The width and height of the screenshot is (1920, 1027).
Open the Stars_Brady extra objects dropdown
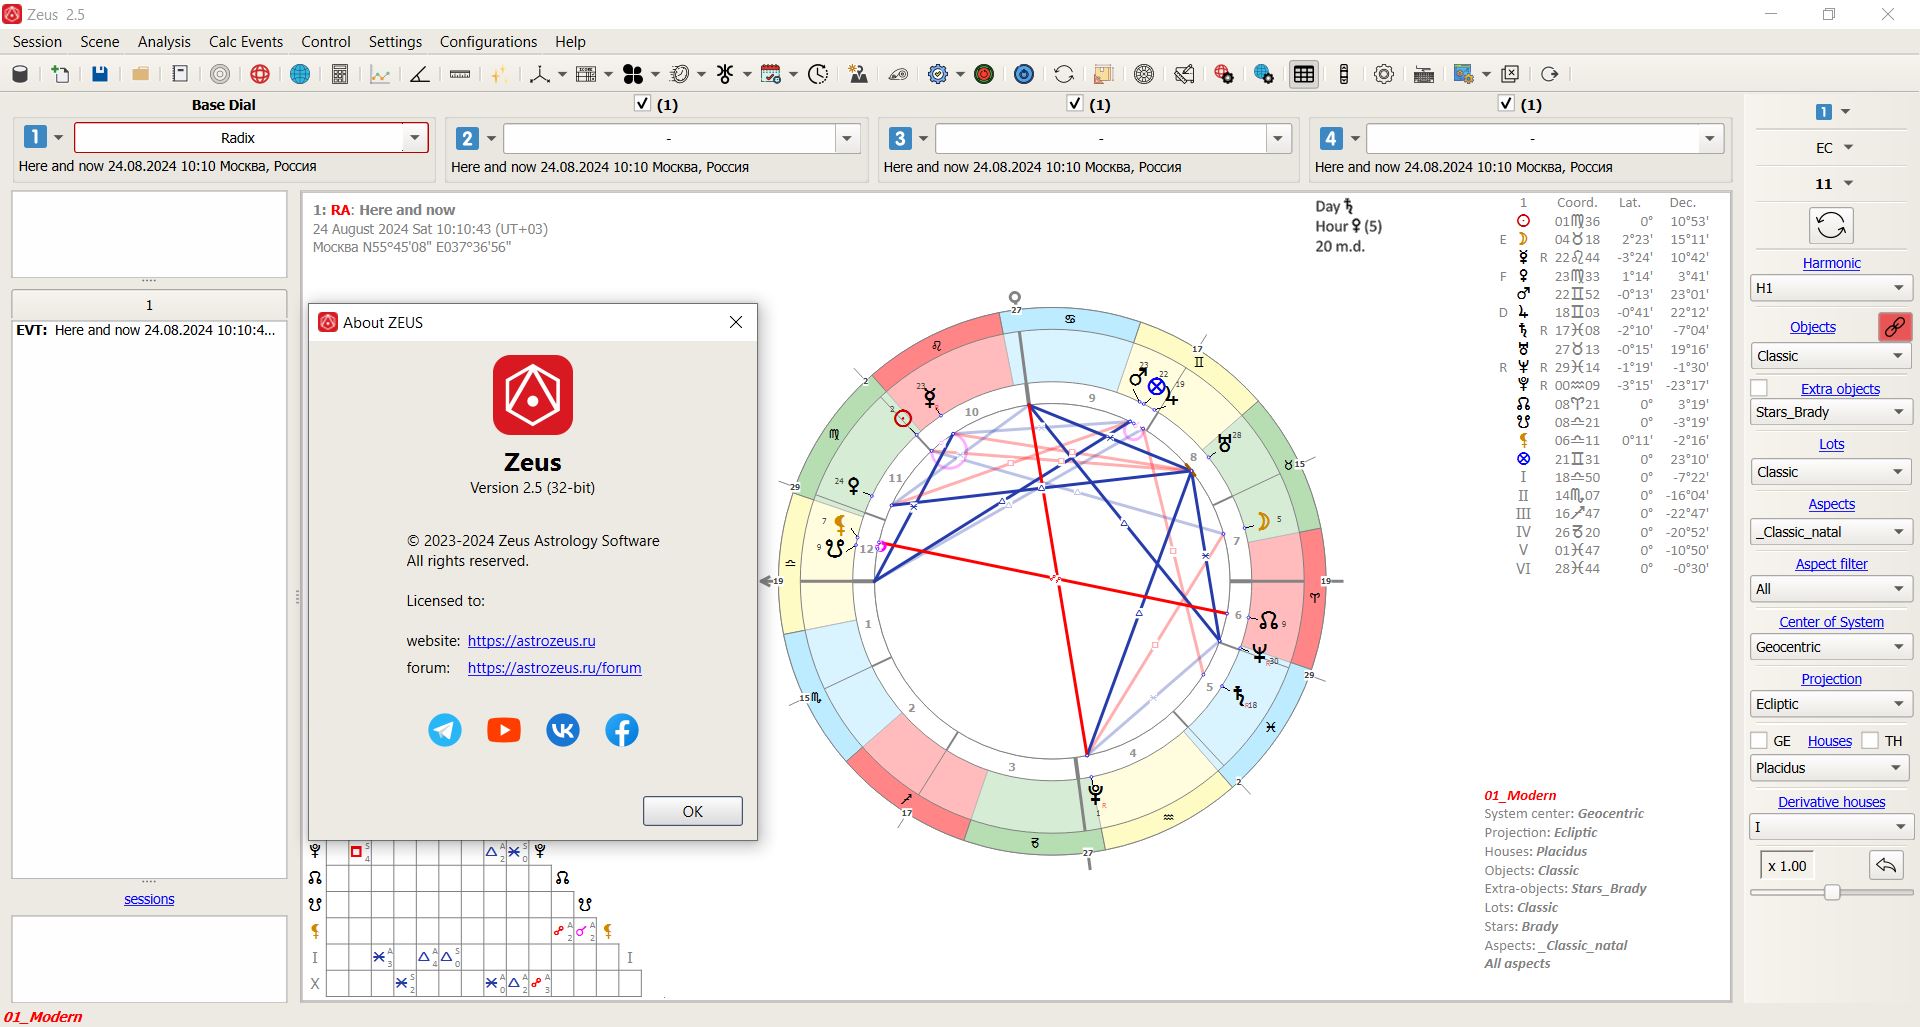click(1830, 412)
